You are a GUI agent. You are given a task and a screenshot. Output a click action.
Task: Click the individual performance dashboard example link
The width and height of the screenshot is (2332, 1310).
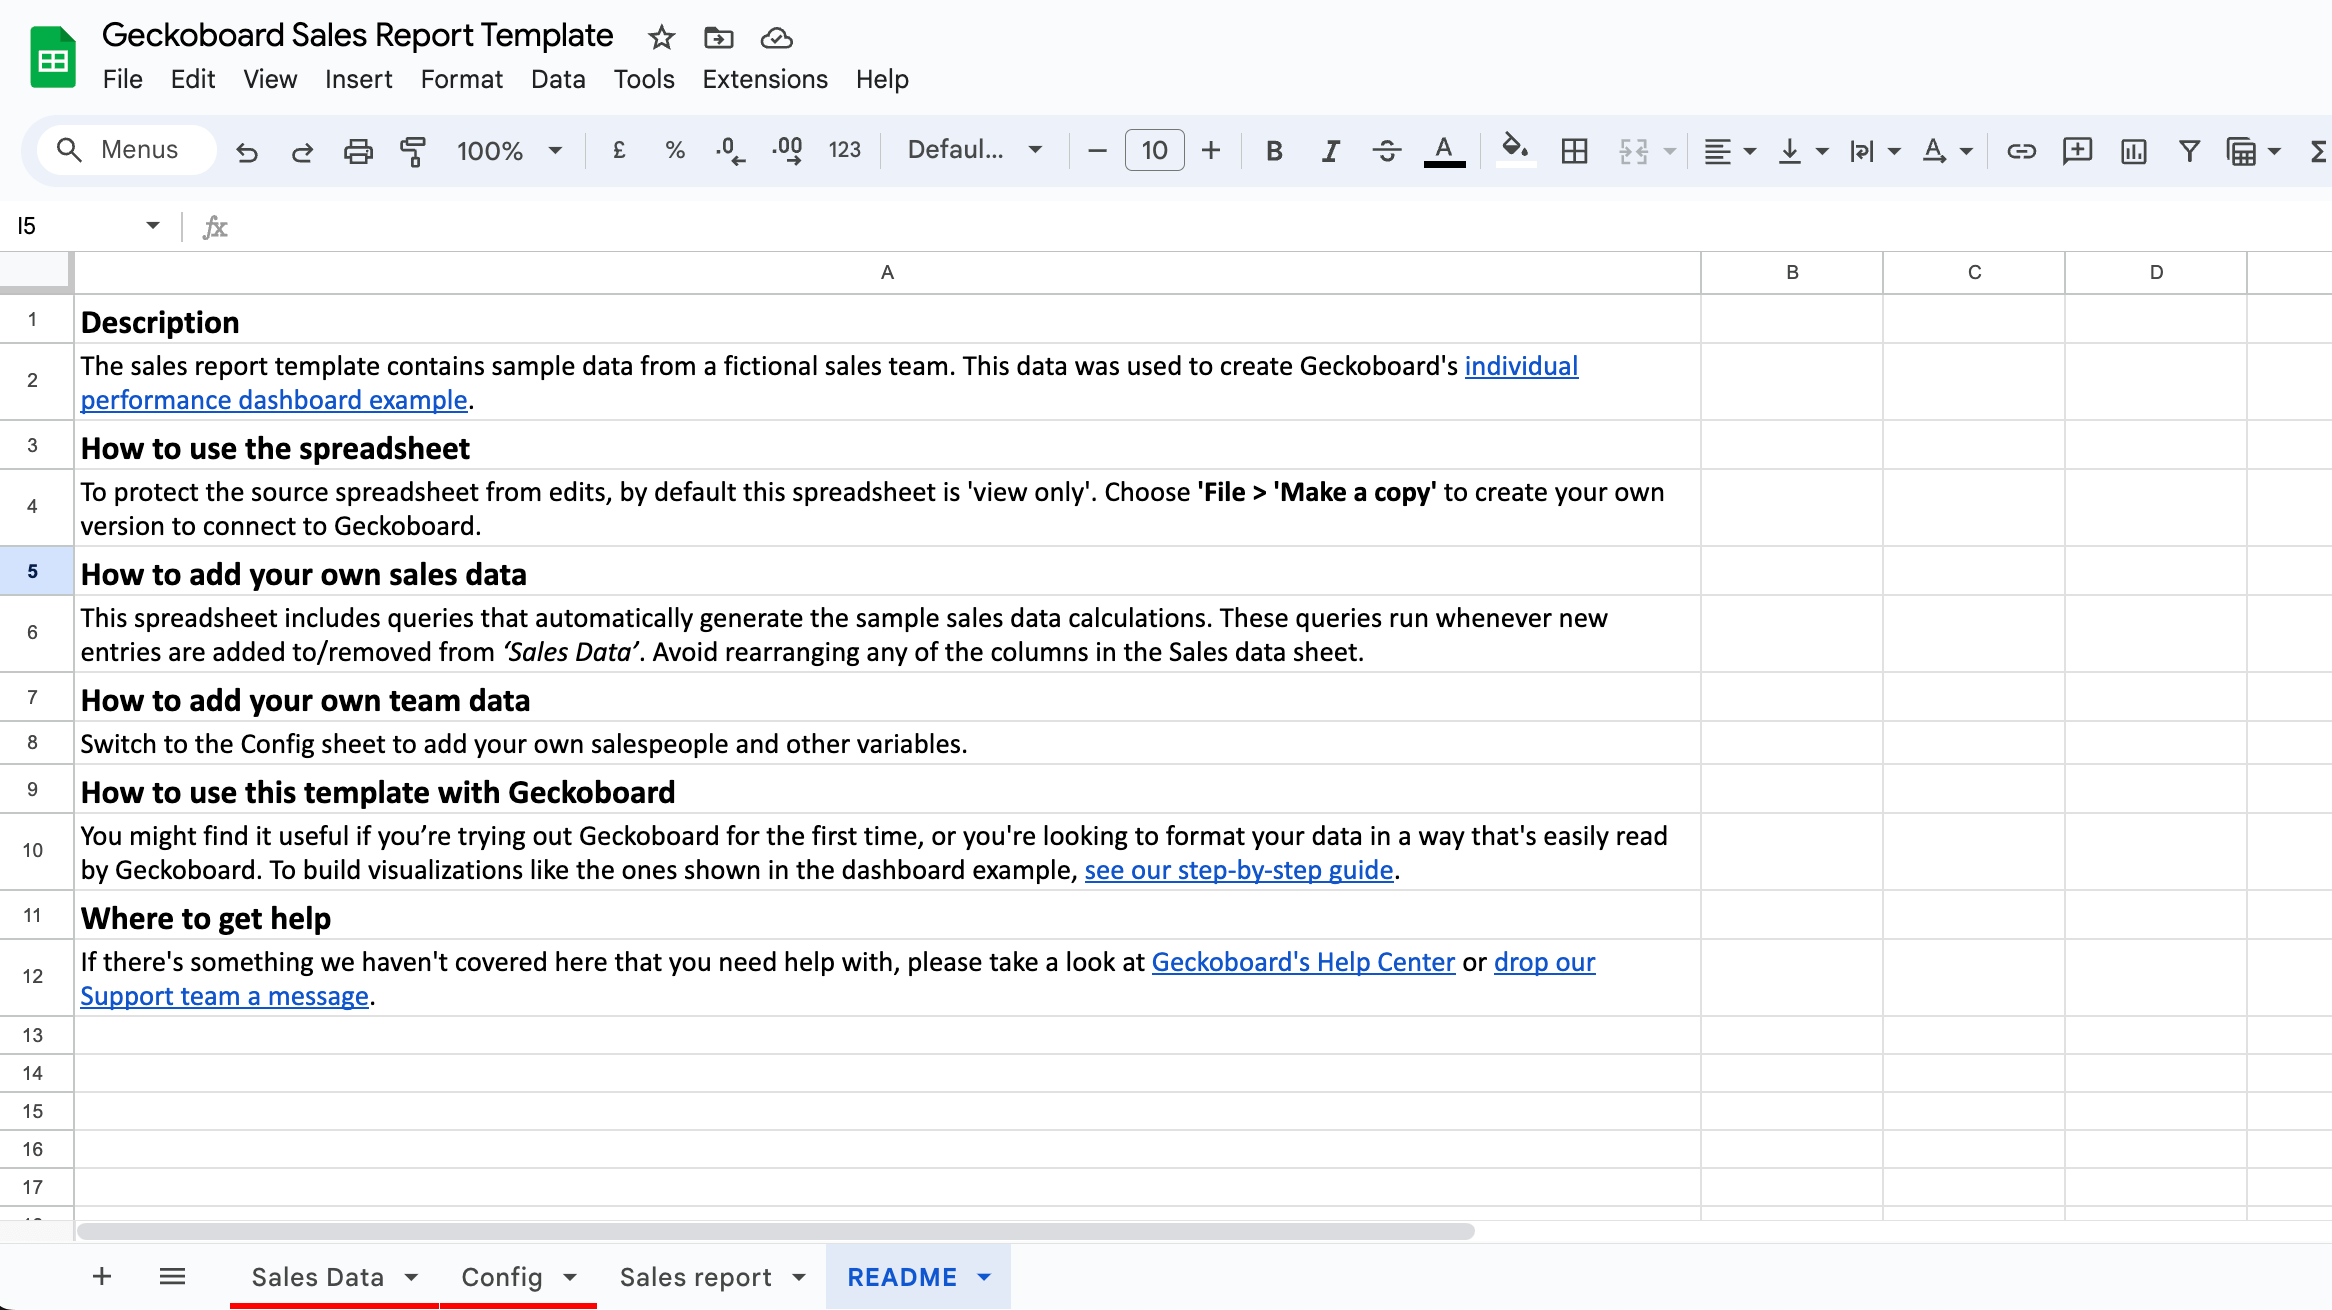click(x=1520, y=366)
